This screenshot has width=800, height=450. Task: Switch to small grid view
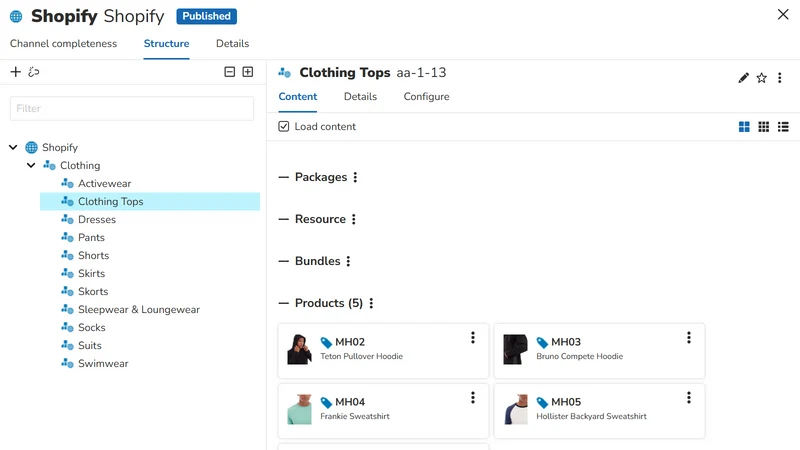tap(764, 127)
